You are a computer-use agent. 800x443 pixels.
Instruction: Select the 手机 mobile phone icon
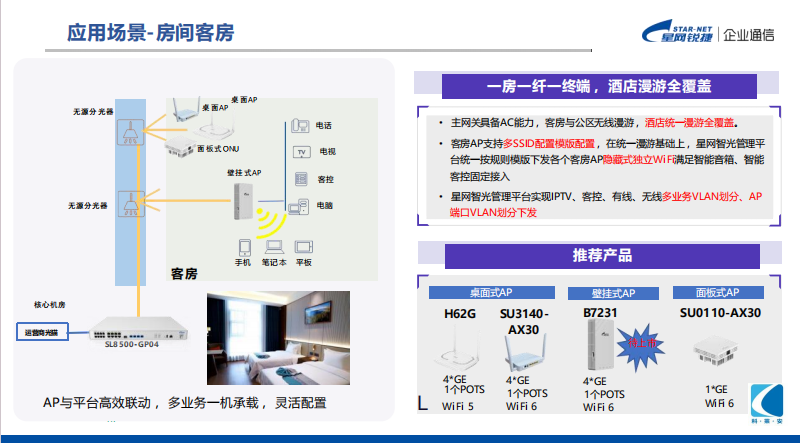[x=243, y=247]
